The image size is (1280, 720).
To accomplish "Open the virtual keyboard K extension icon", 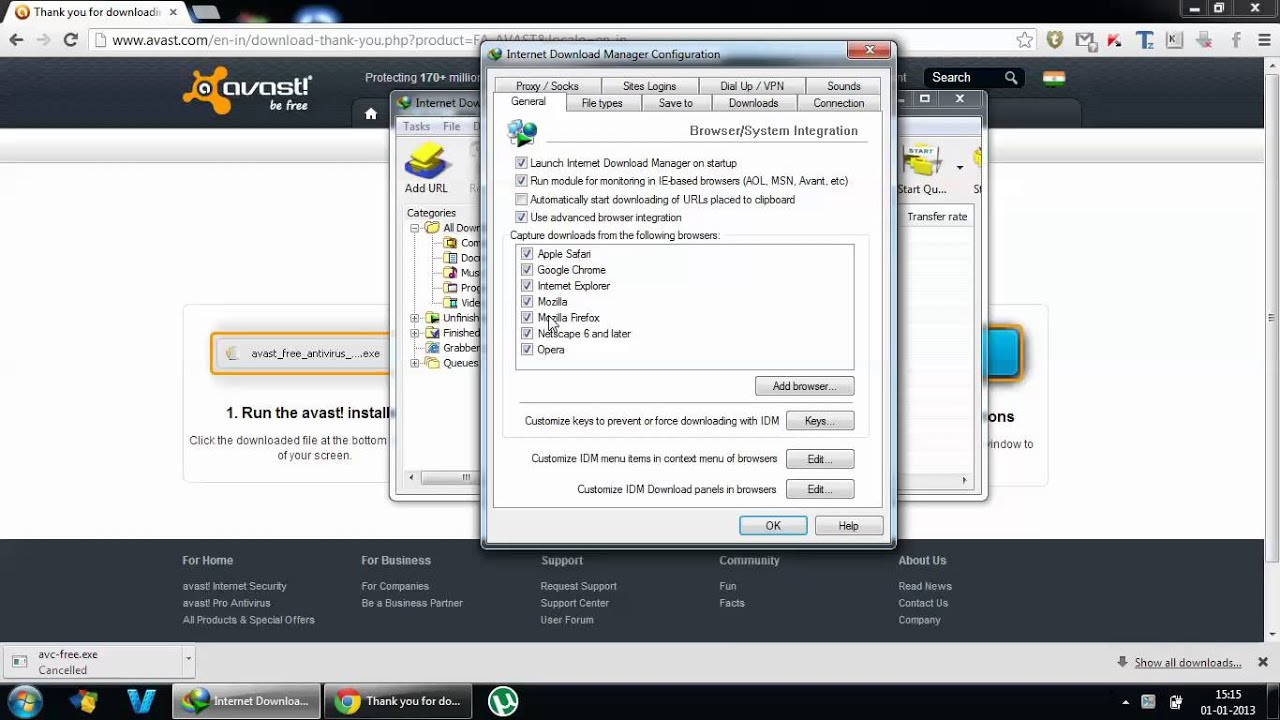I will (1175, 40).
